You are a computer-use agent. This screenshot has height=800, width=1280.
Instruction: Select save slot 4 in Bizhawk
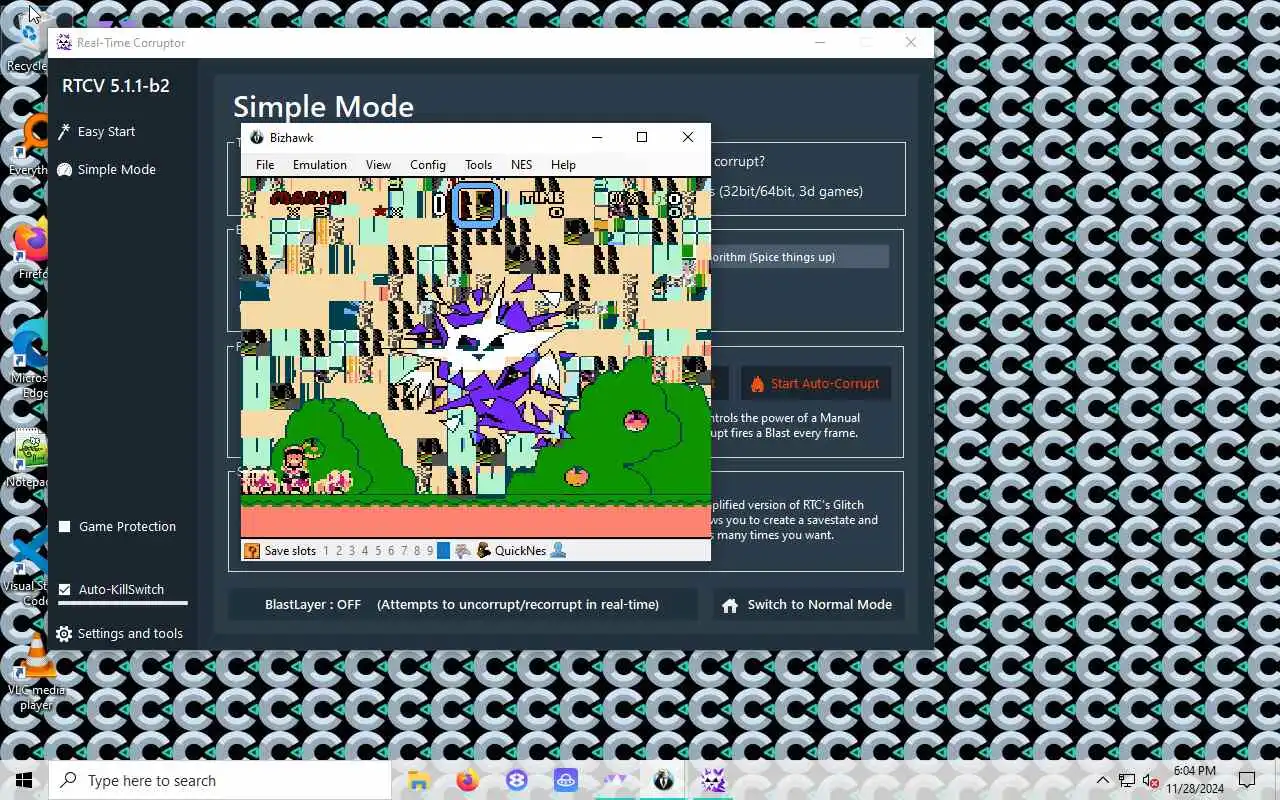364,551
